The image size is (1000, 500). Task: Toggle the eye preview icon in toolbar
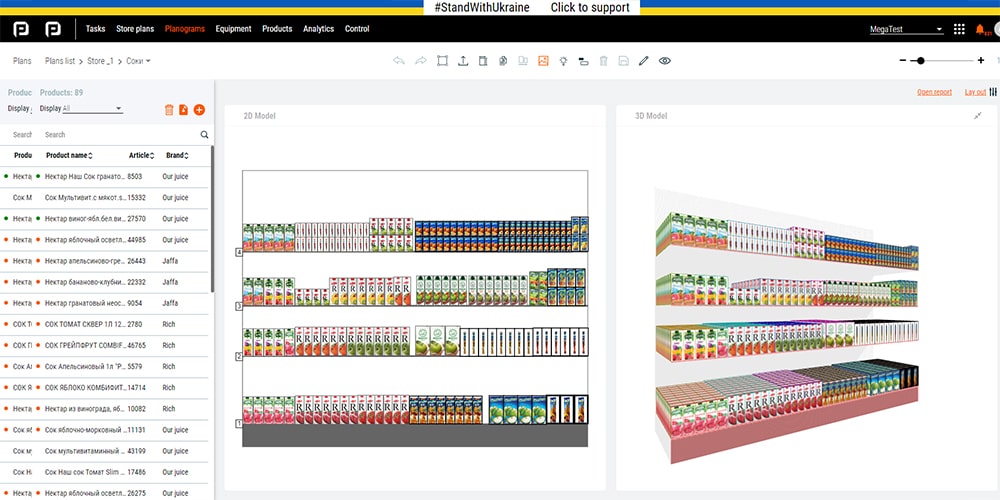click(665, 61)
